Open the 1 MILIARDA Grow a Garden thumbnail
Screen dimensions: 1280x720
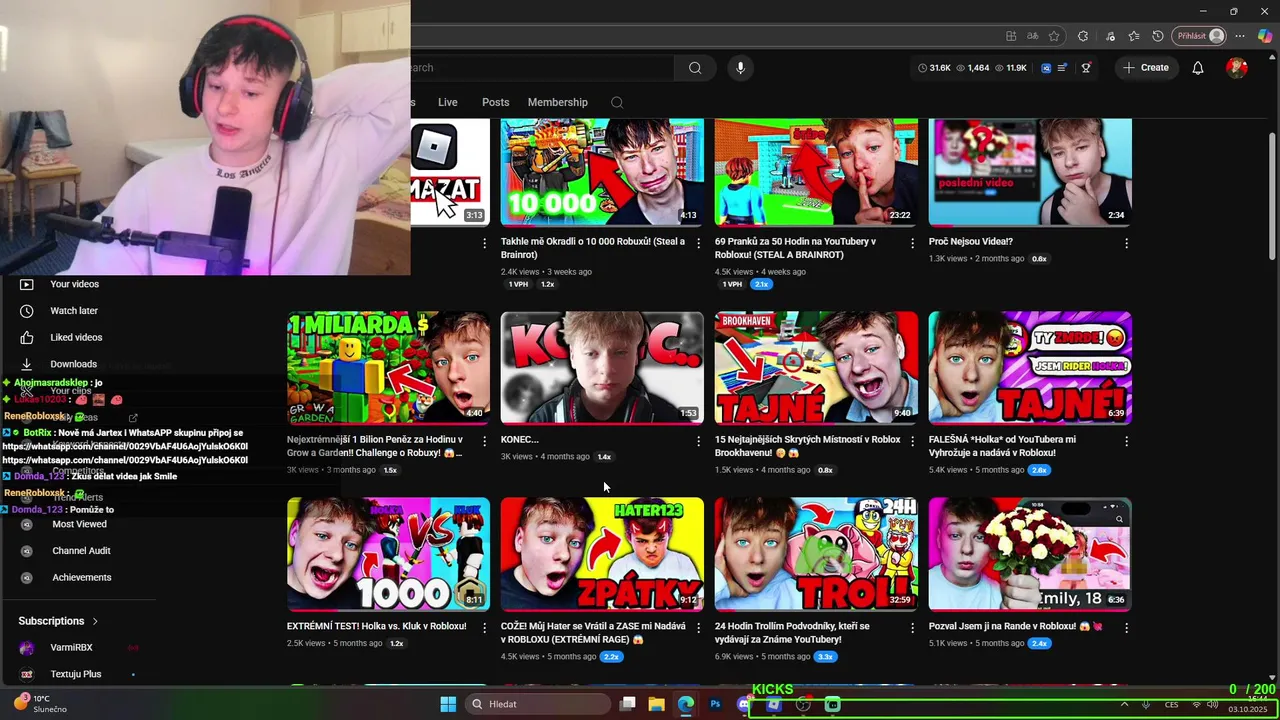pos(388,368)
